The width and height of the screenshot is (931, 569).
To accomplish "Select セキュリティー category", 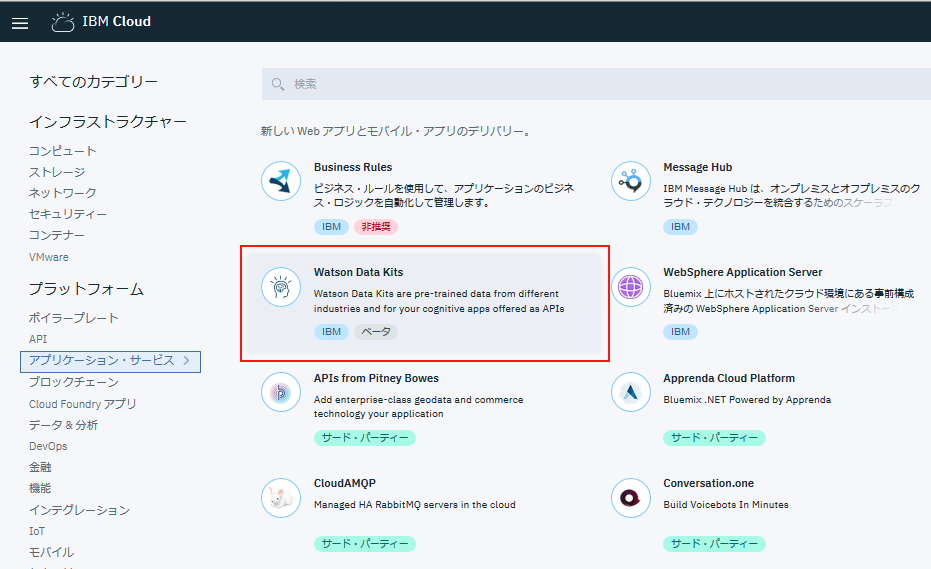I will [68, 214].
